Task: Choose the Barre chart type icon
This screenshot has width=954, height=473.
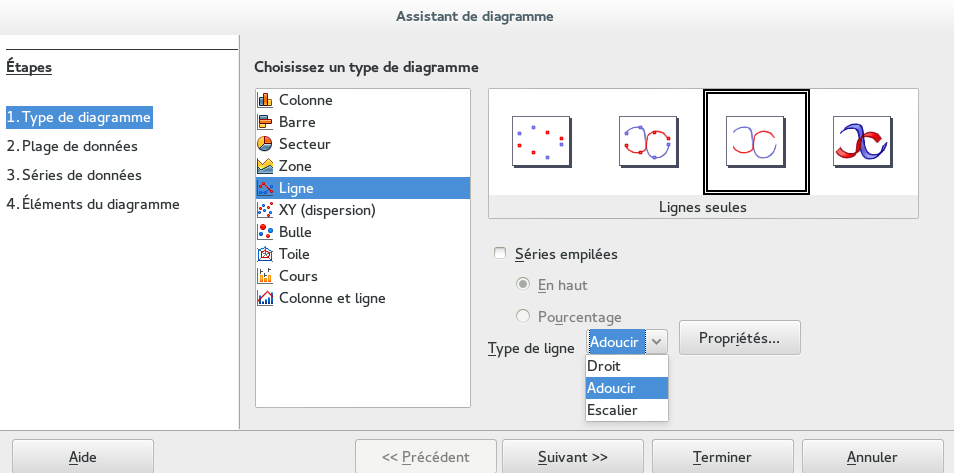Action: point(265,122)
